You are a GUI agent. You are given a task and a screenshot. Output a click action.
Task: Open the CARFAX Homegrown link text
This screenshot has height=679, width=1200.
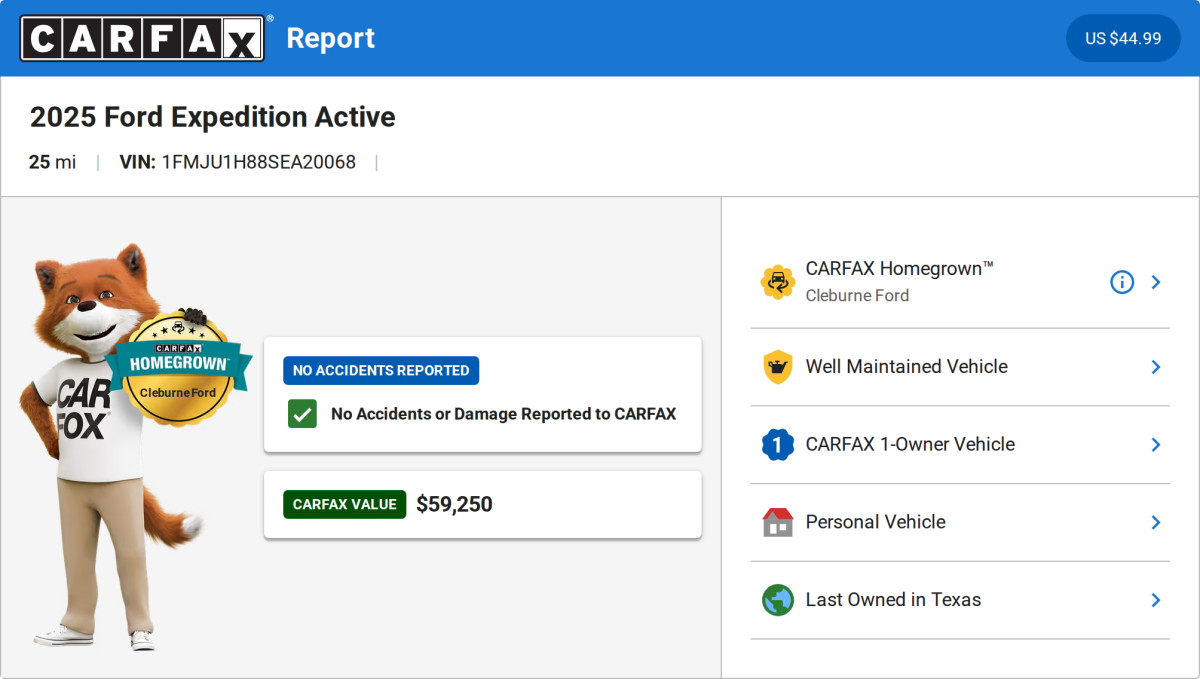point(900,269)
